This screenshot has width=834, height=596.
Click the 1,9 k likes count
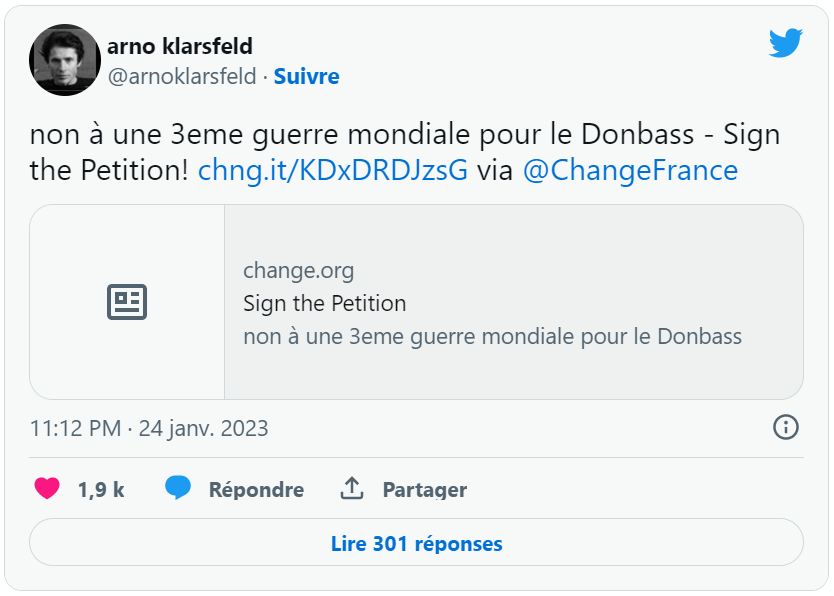(101, 490)
